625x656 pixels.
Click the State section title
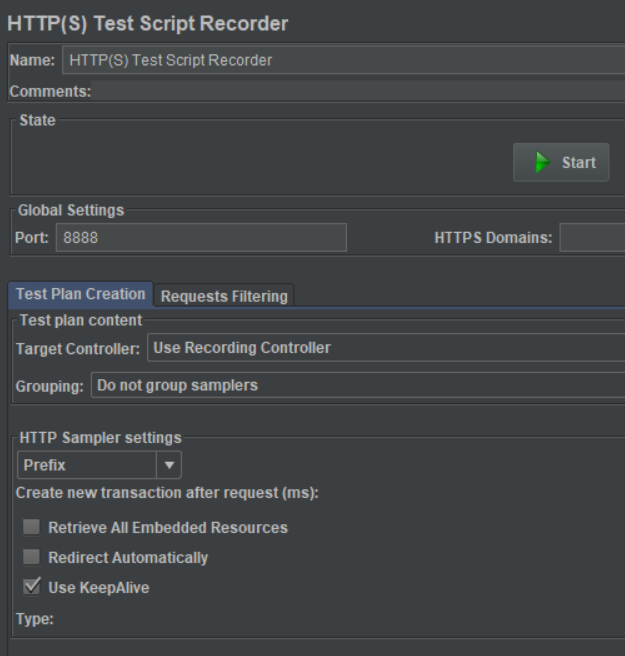[37, 121]
